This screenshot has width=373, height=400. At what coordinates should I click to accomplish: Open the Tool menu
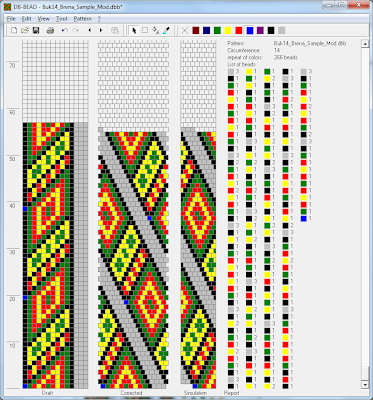(x=61, y=19)
